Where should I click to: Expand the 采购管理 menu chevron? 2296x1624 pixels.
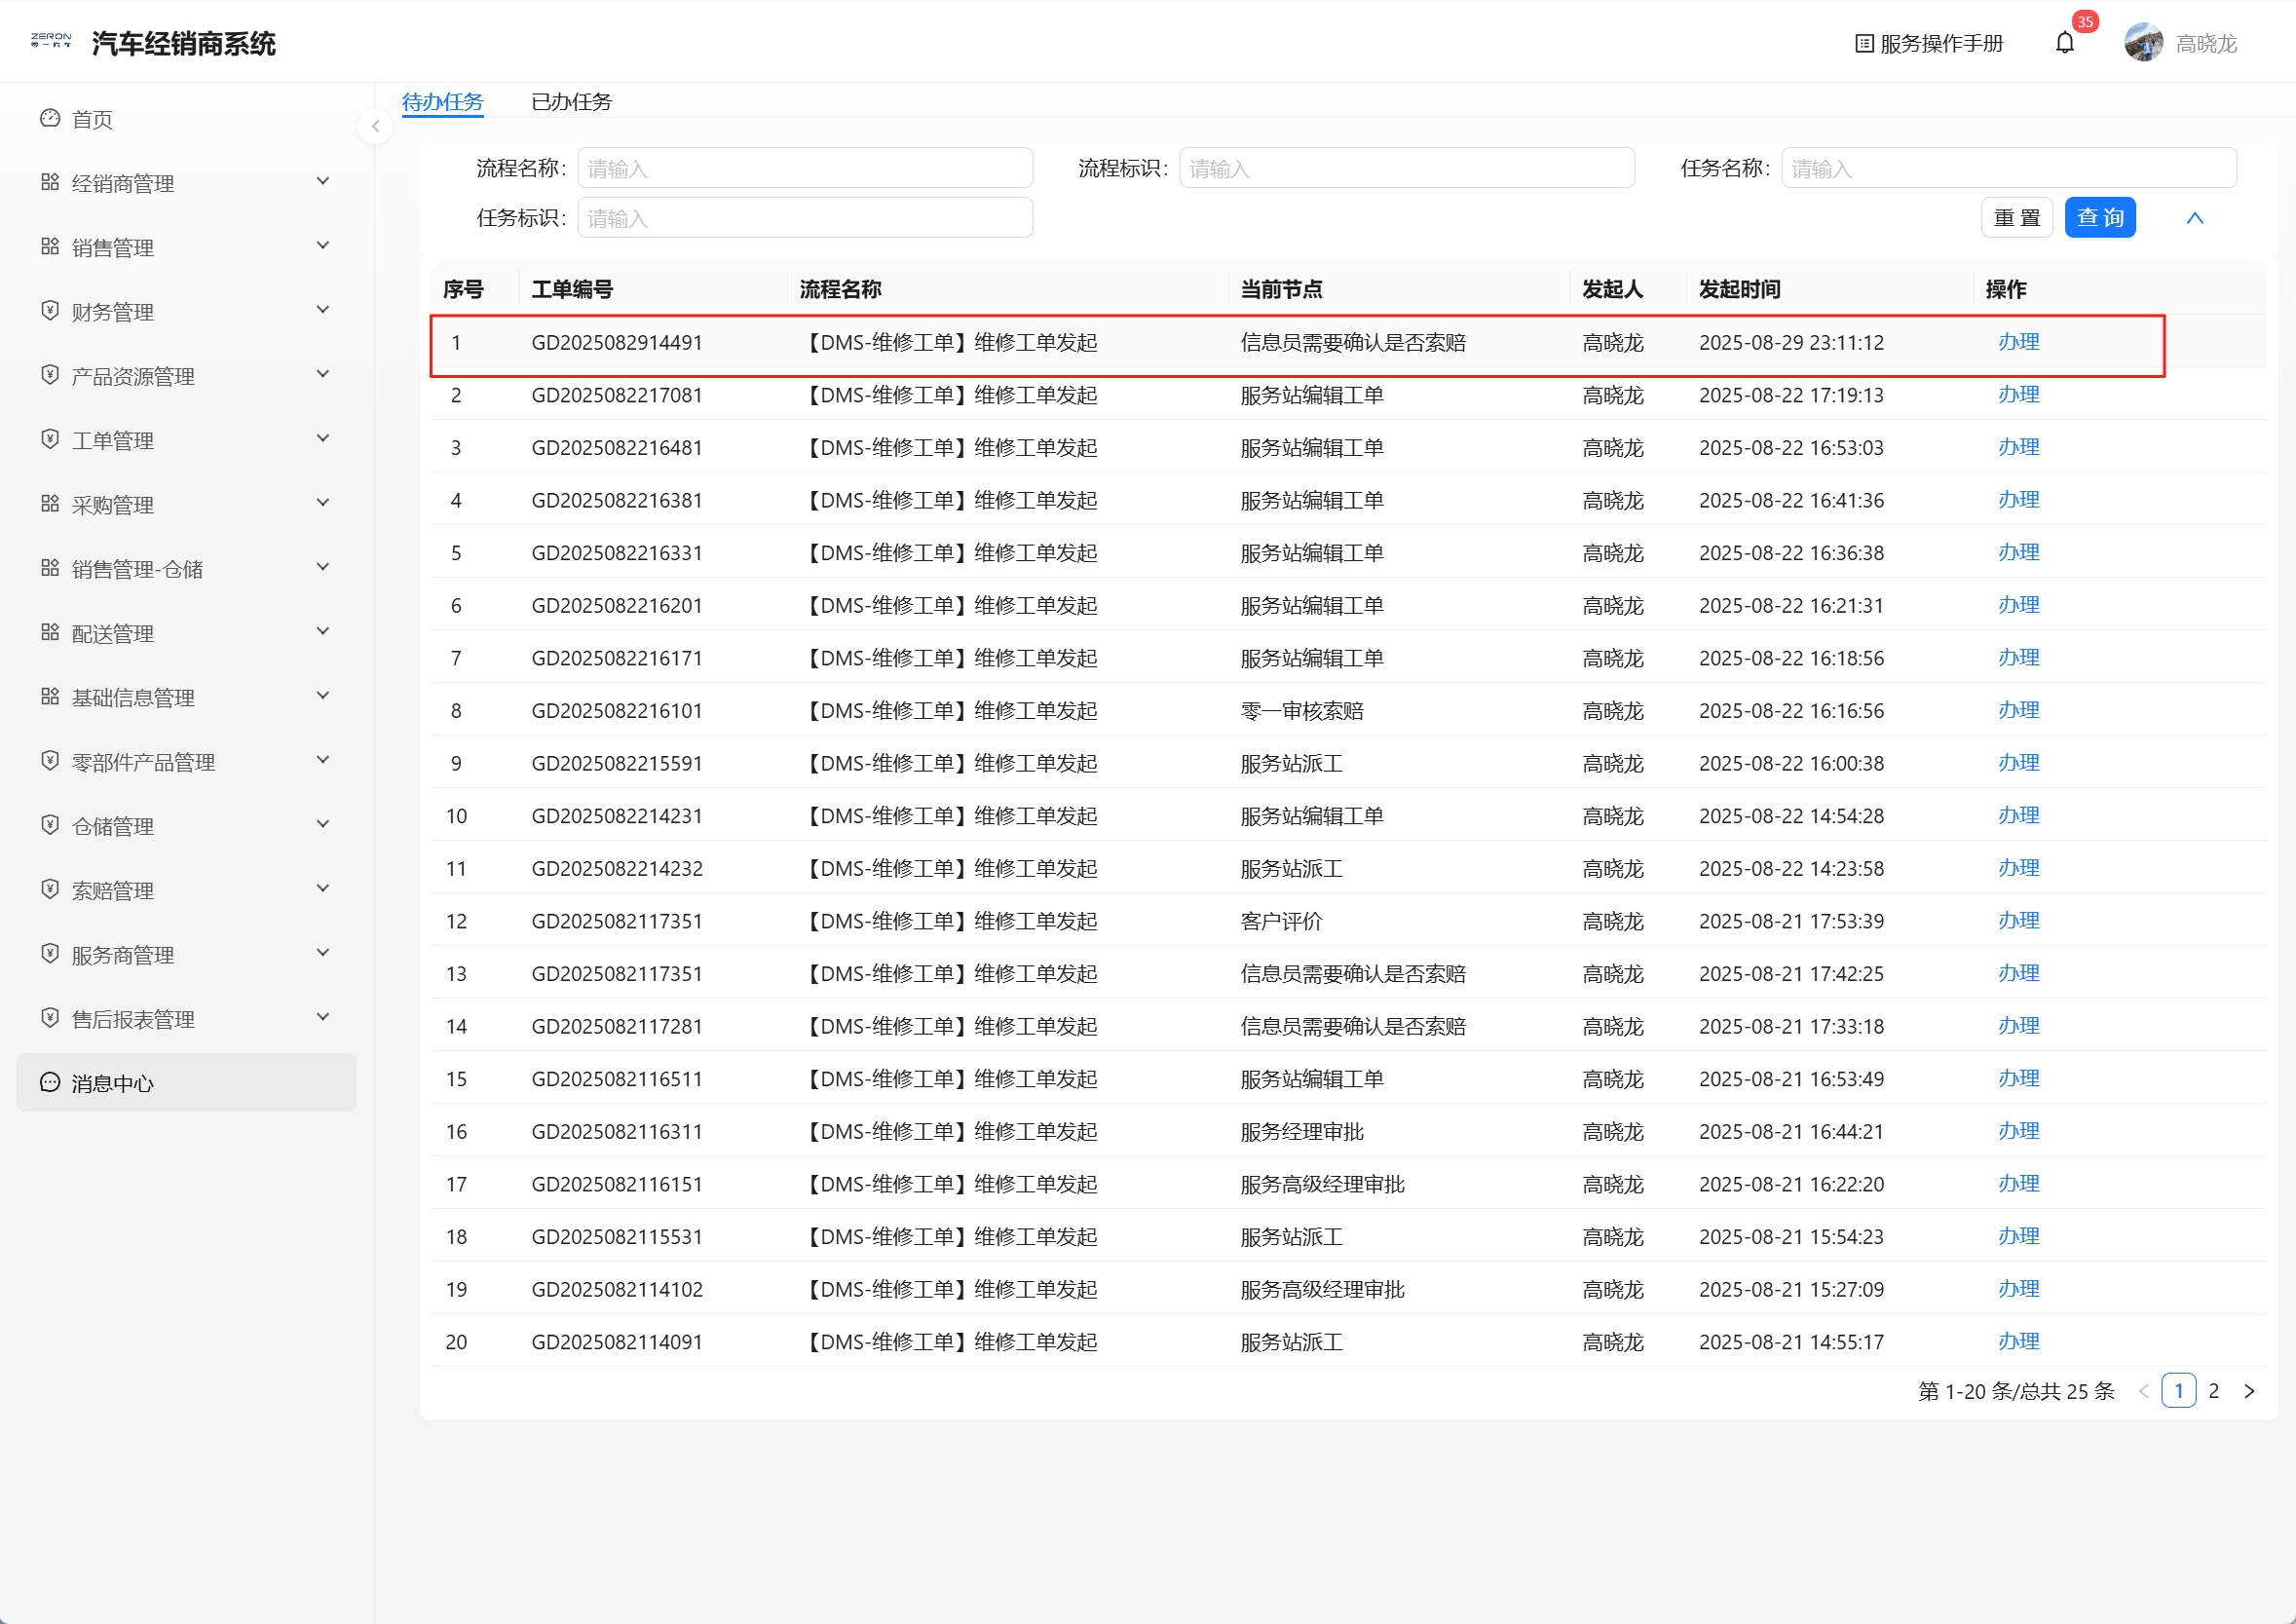tap(323, 502)
